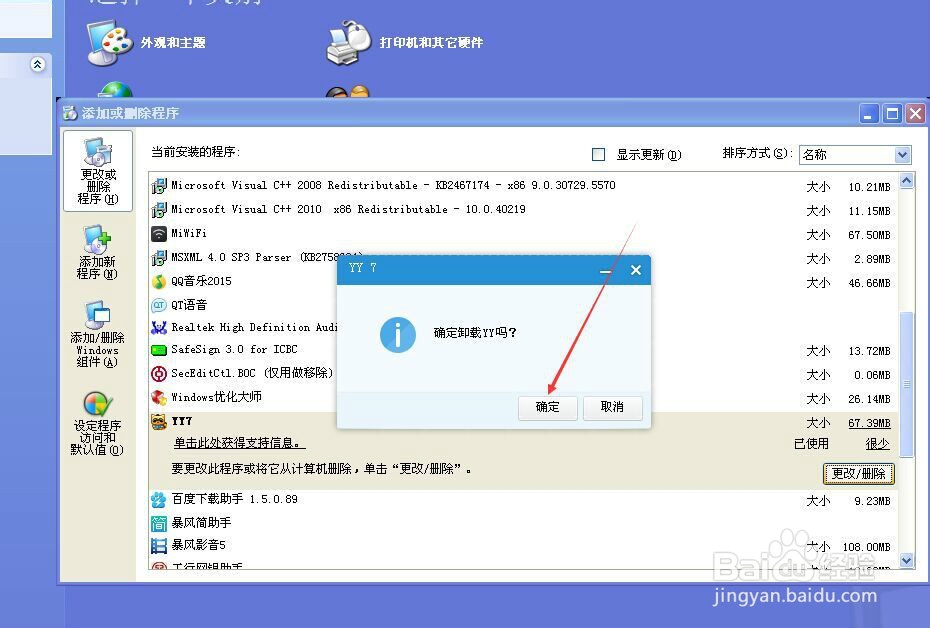
Task: Select Windows优化大师 list entry text
Action: click(x=216, y=397)
